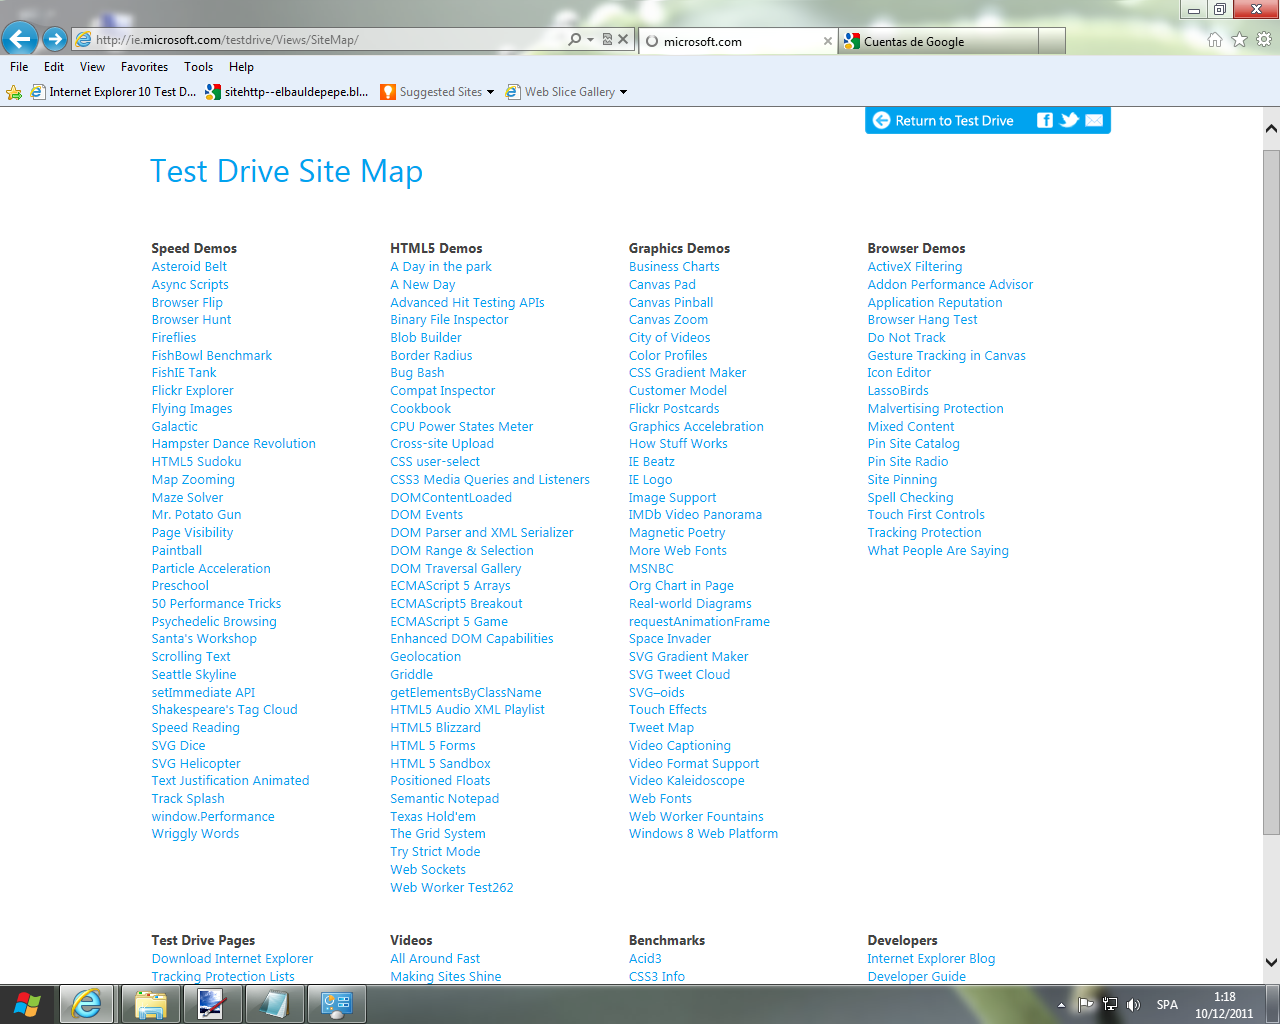Open the Tracking Protection link
The height and width of the screenshot is (1024, 1280).
[924, 533]
